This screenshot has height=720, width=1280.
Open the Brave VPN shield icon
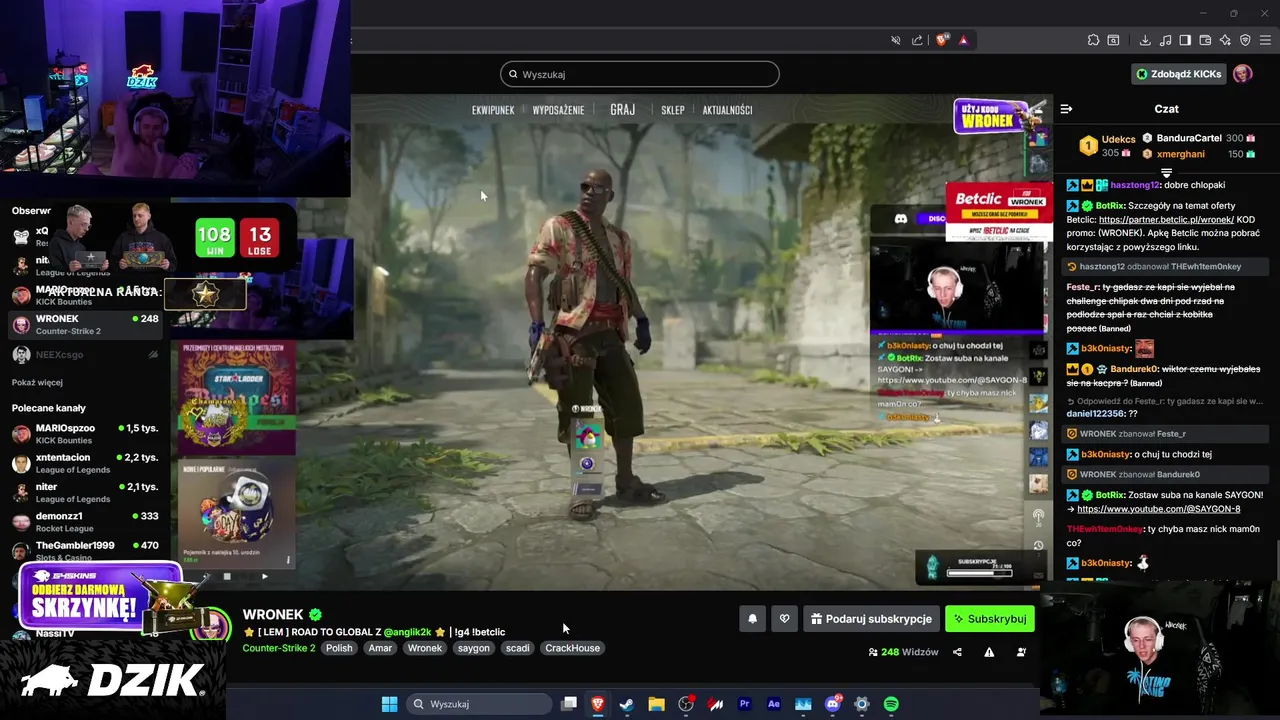coord(1245,40)
